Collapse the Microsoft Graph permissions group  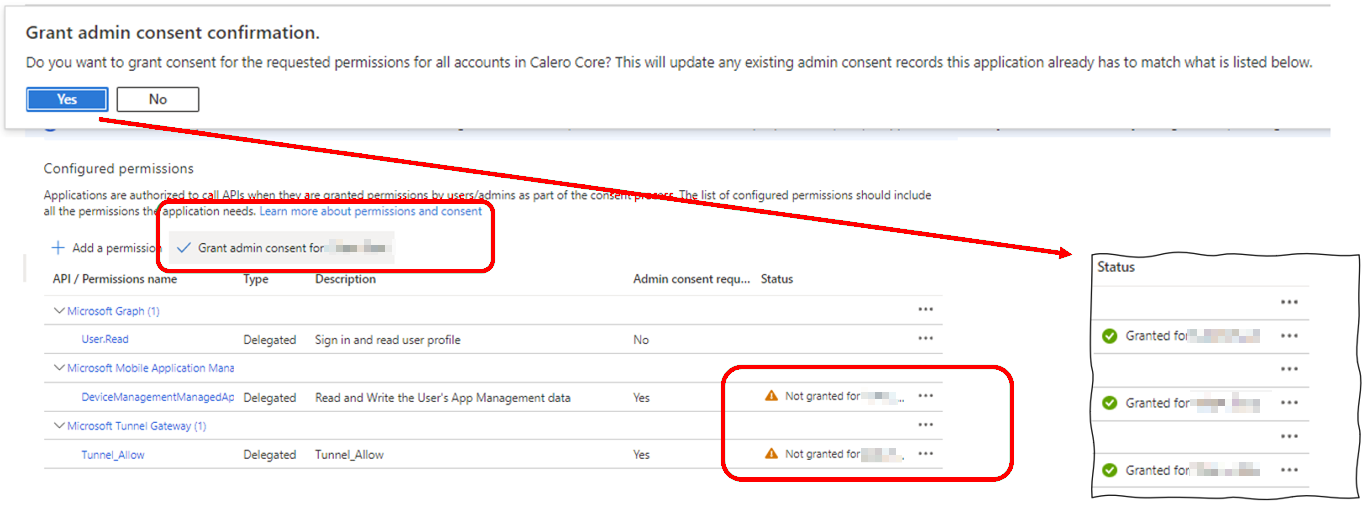pyautogui.click(x=60, y=311)
